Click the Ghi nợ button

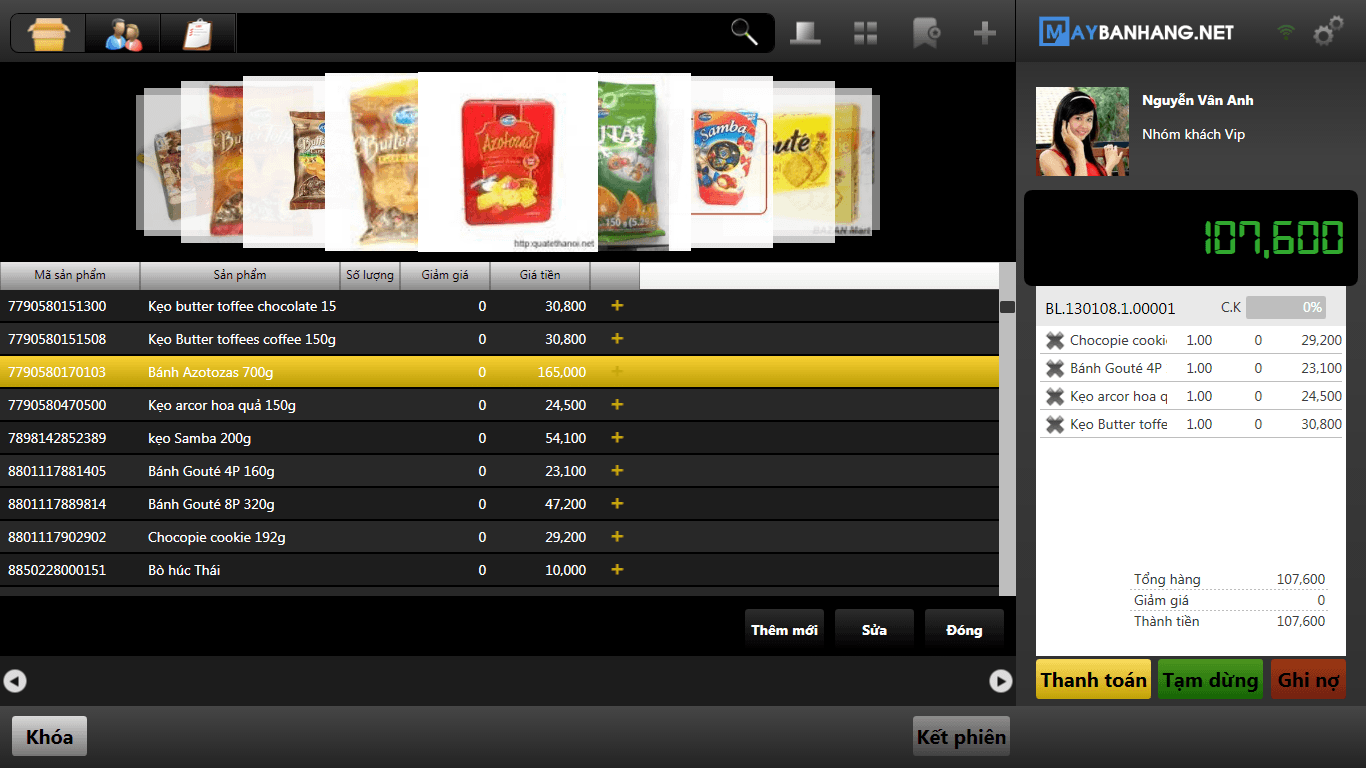coord(1308,680)
